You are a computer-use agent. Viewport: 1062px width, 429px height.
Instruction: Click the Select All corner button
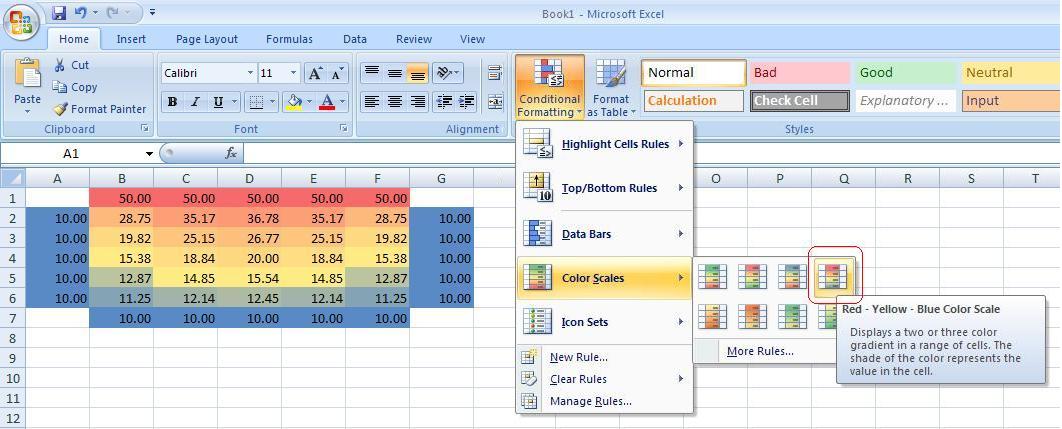click(x=12, y=178)
